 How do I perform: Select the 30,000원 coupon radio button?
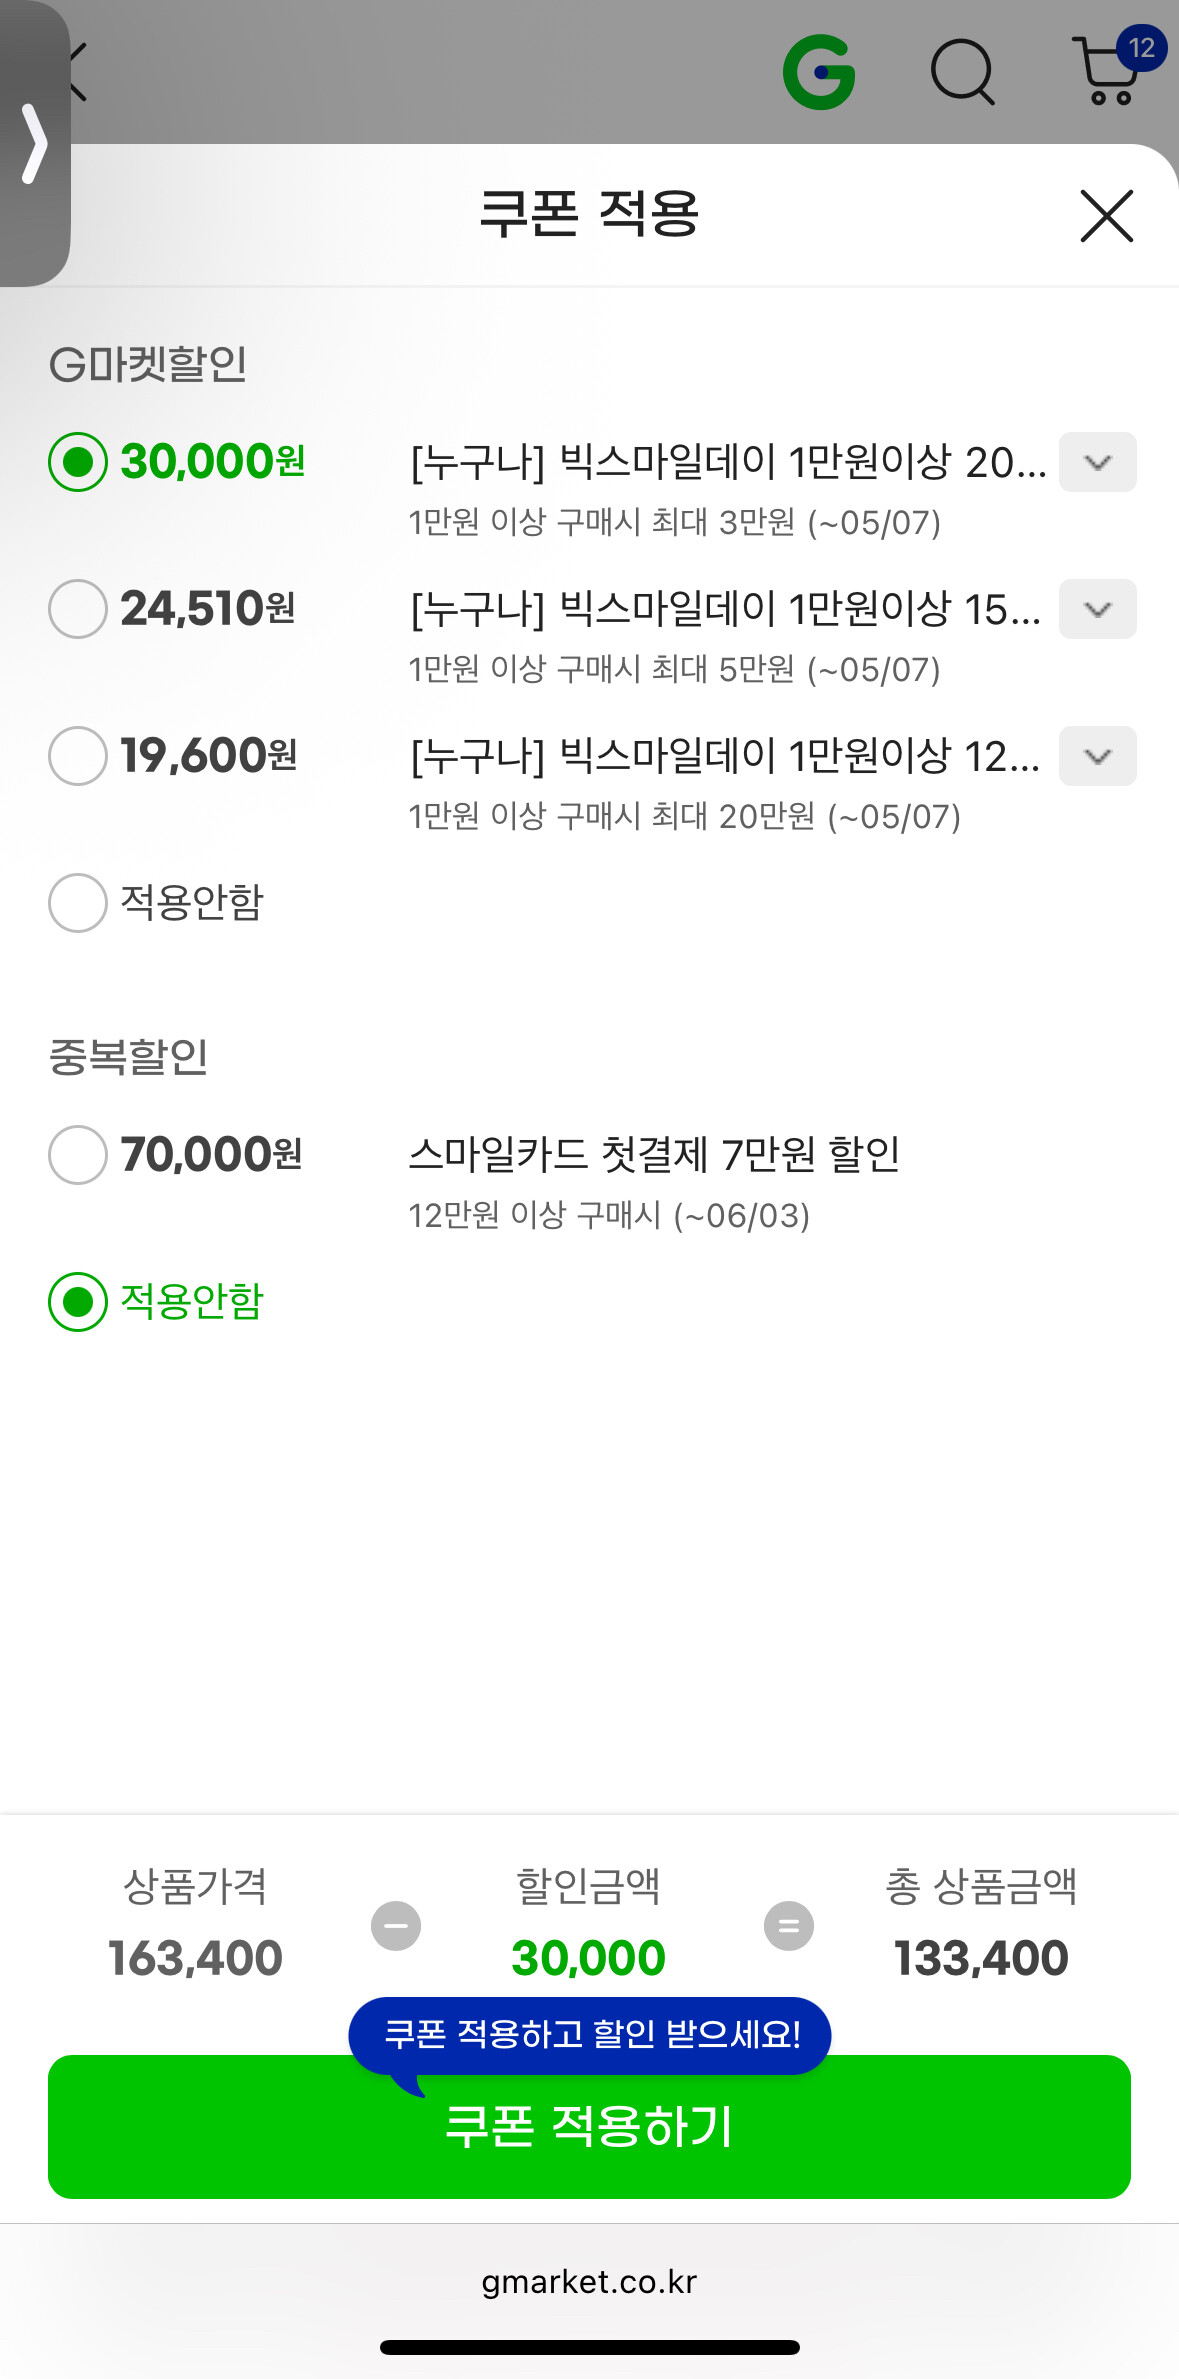(x=78, y=462)
